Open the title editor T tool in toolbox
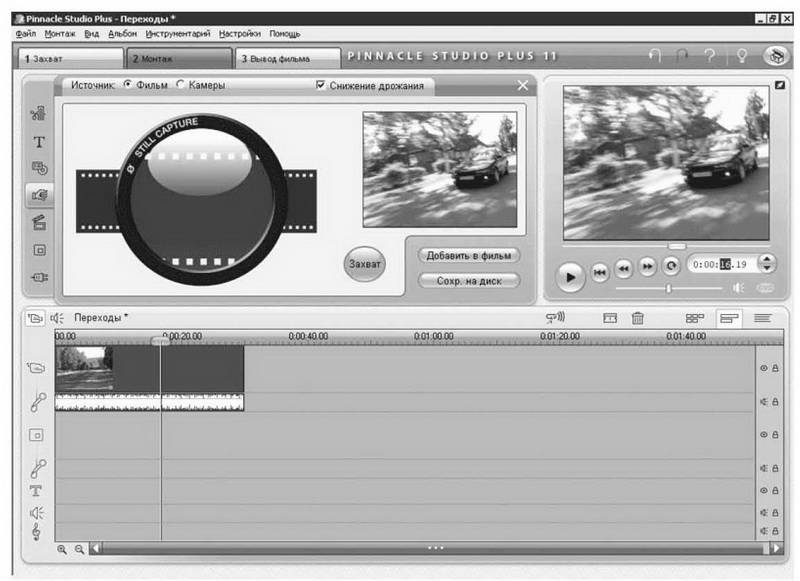The height and width of the screenshot is (581, 800). tap(39, 141)
